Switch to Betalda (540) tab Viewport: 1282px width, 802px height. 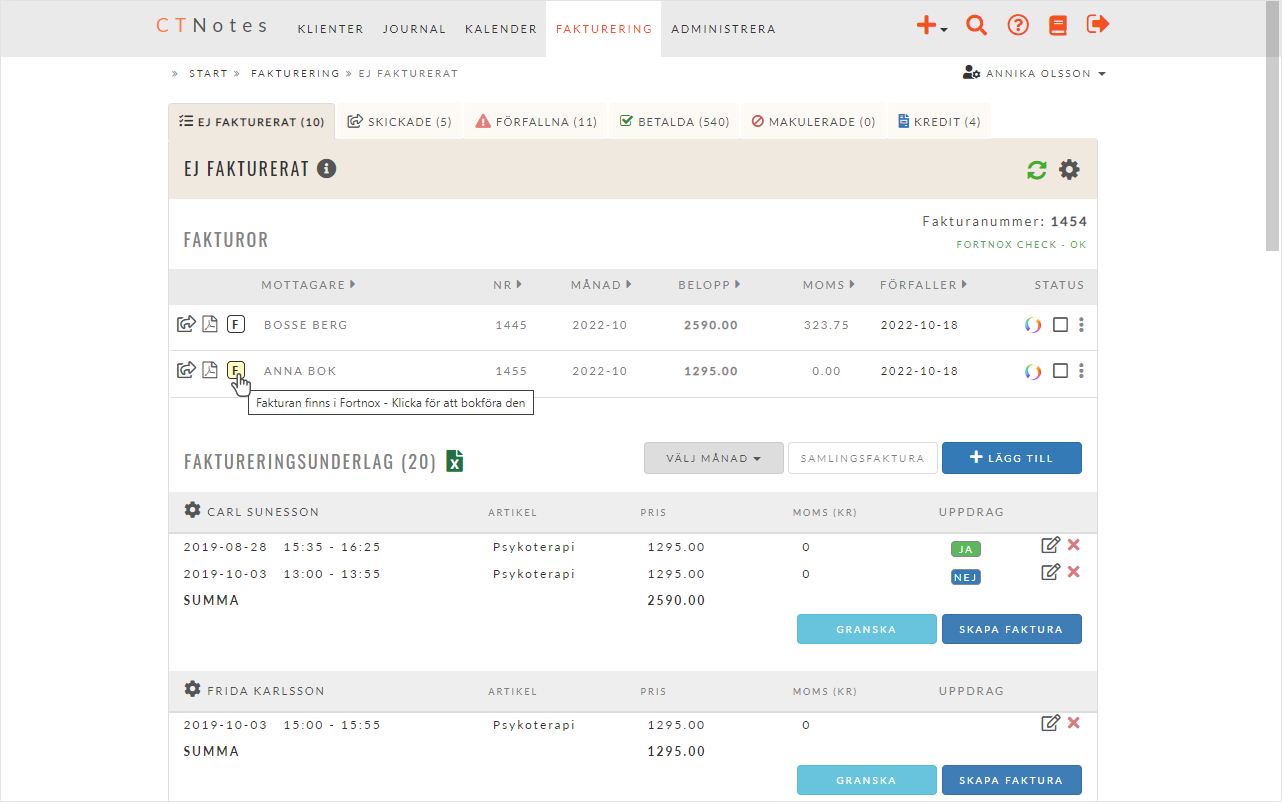pos(675,121)
